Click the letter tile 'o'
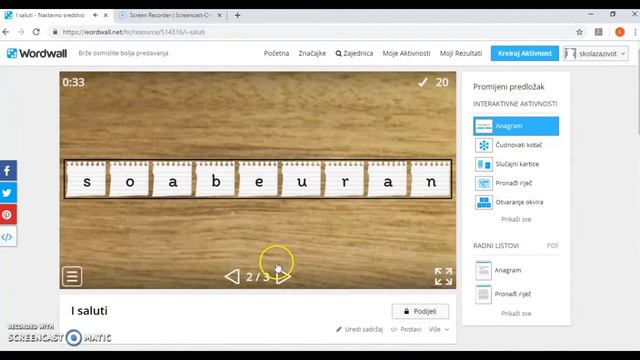The width and height of the screenshot is (640, 360). 130,179
